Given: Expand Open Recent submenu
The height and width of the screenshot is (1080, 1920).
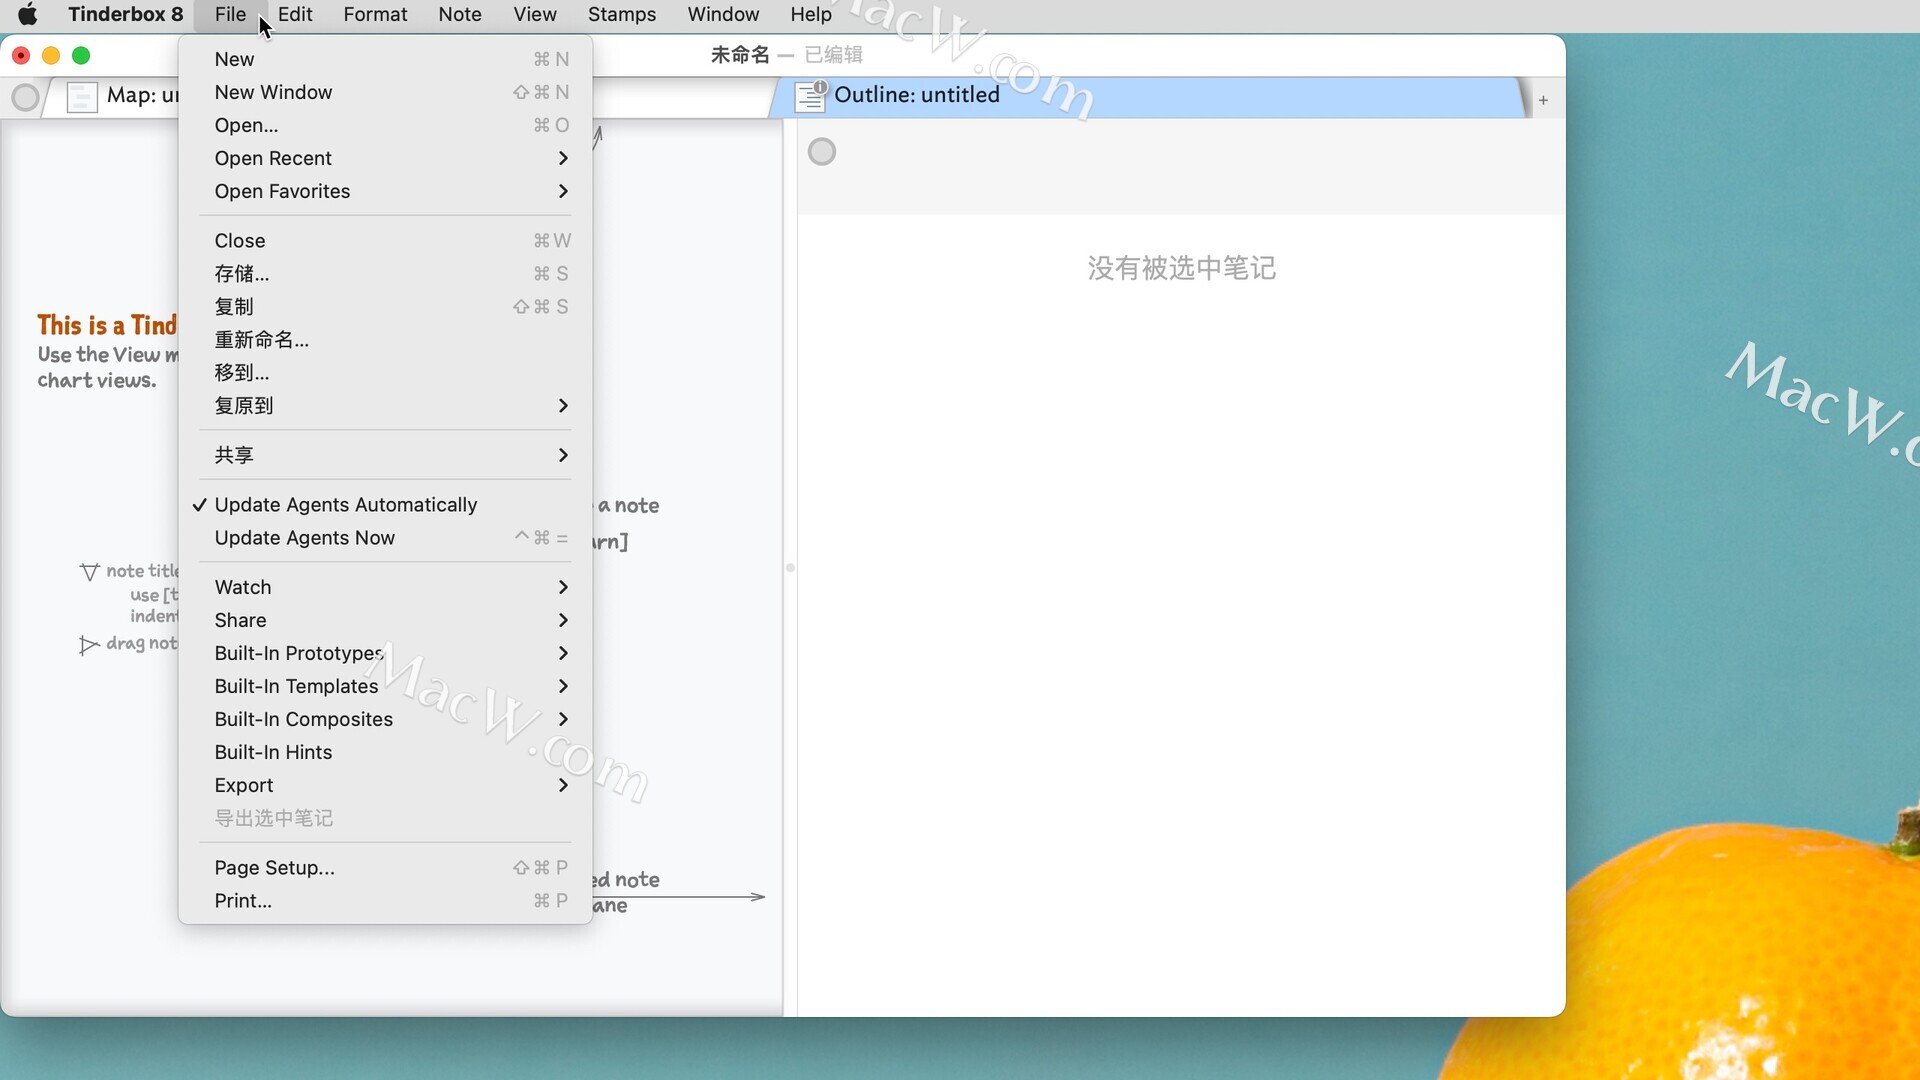Looking at the screenshot, I should pos(385,158).
